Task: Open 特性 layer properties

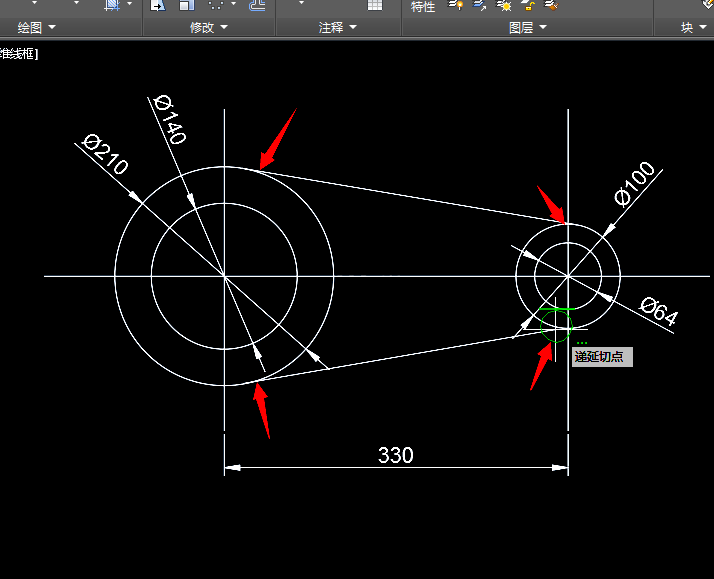Action: [x=423, y=6]
